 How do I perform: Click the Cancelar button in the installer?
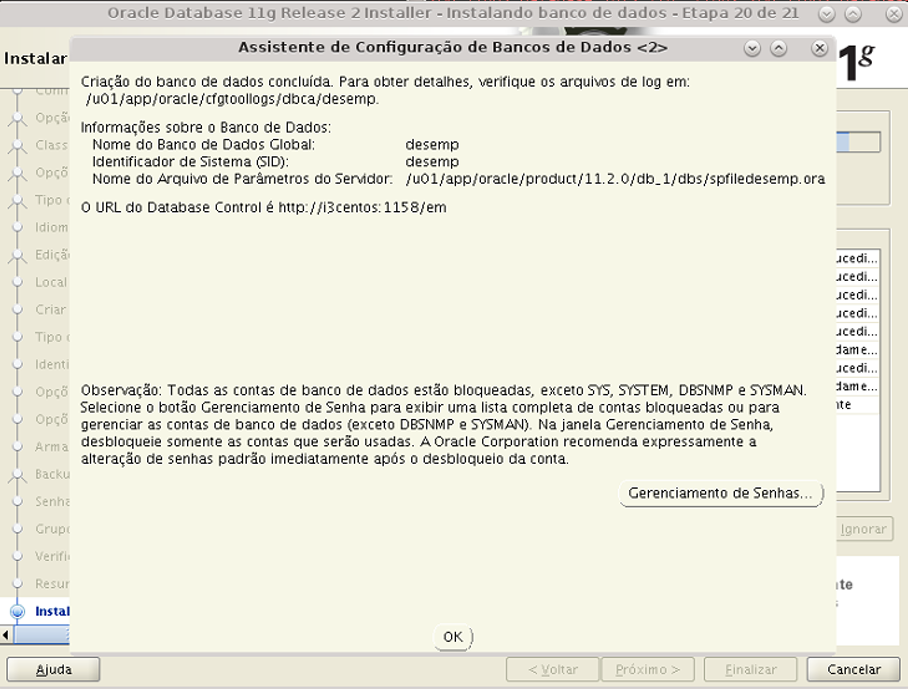click(854, 670)
